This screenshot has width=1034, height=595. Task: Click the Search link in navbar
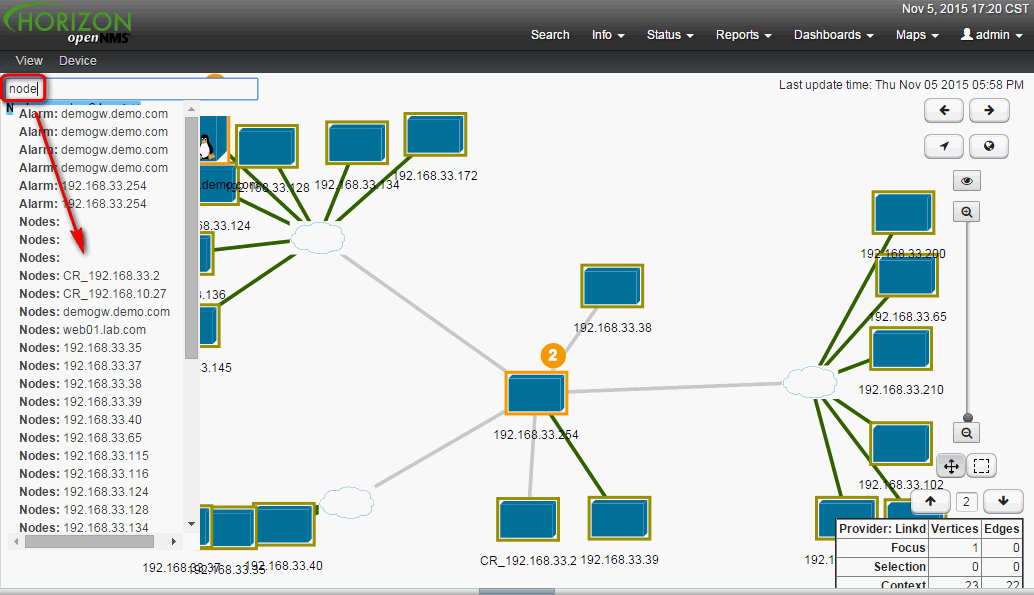550,35
